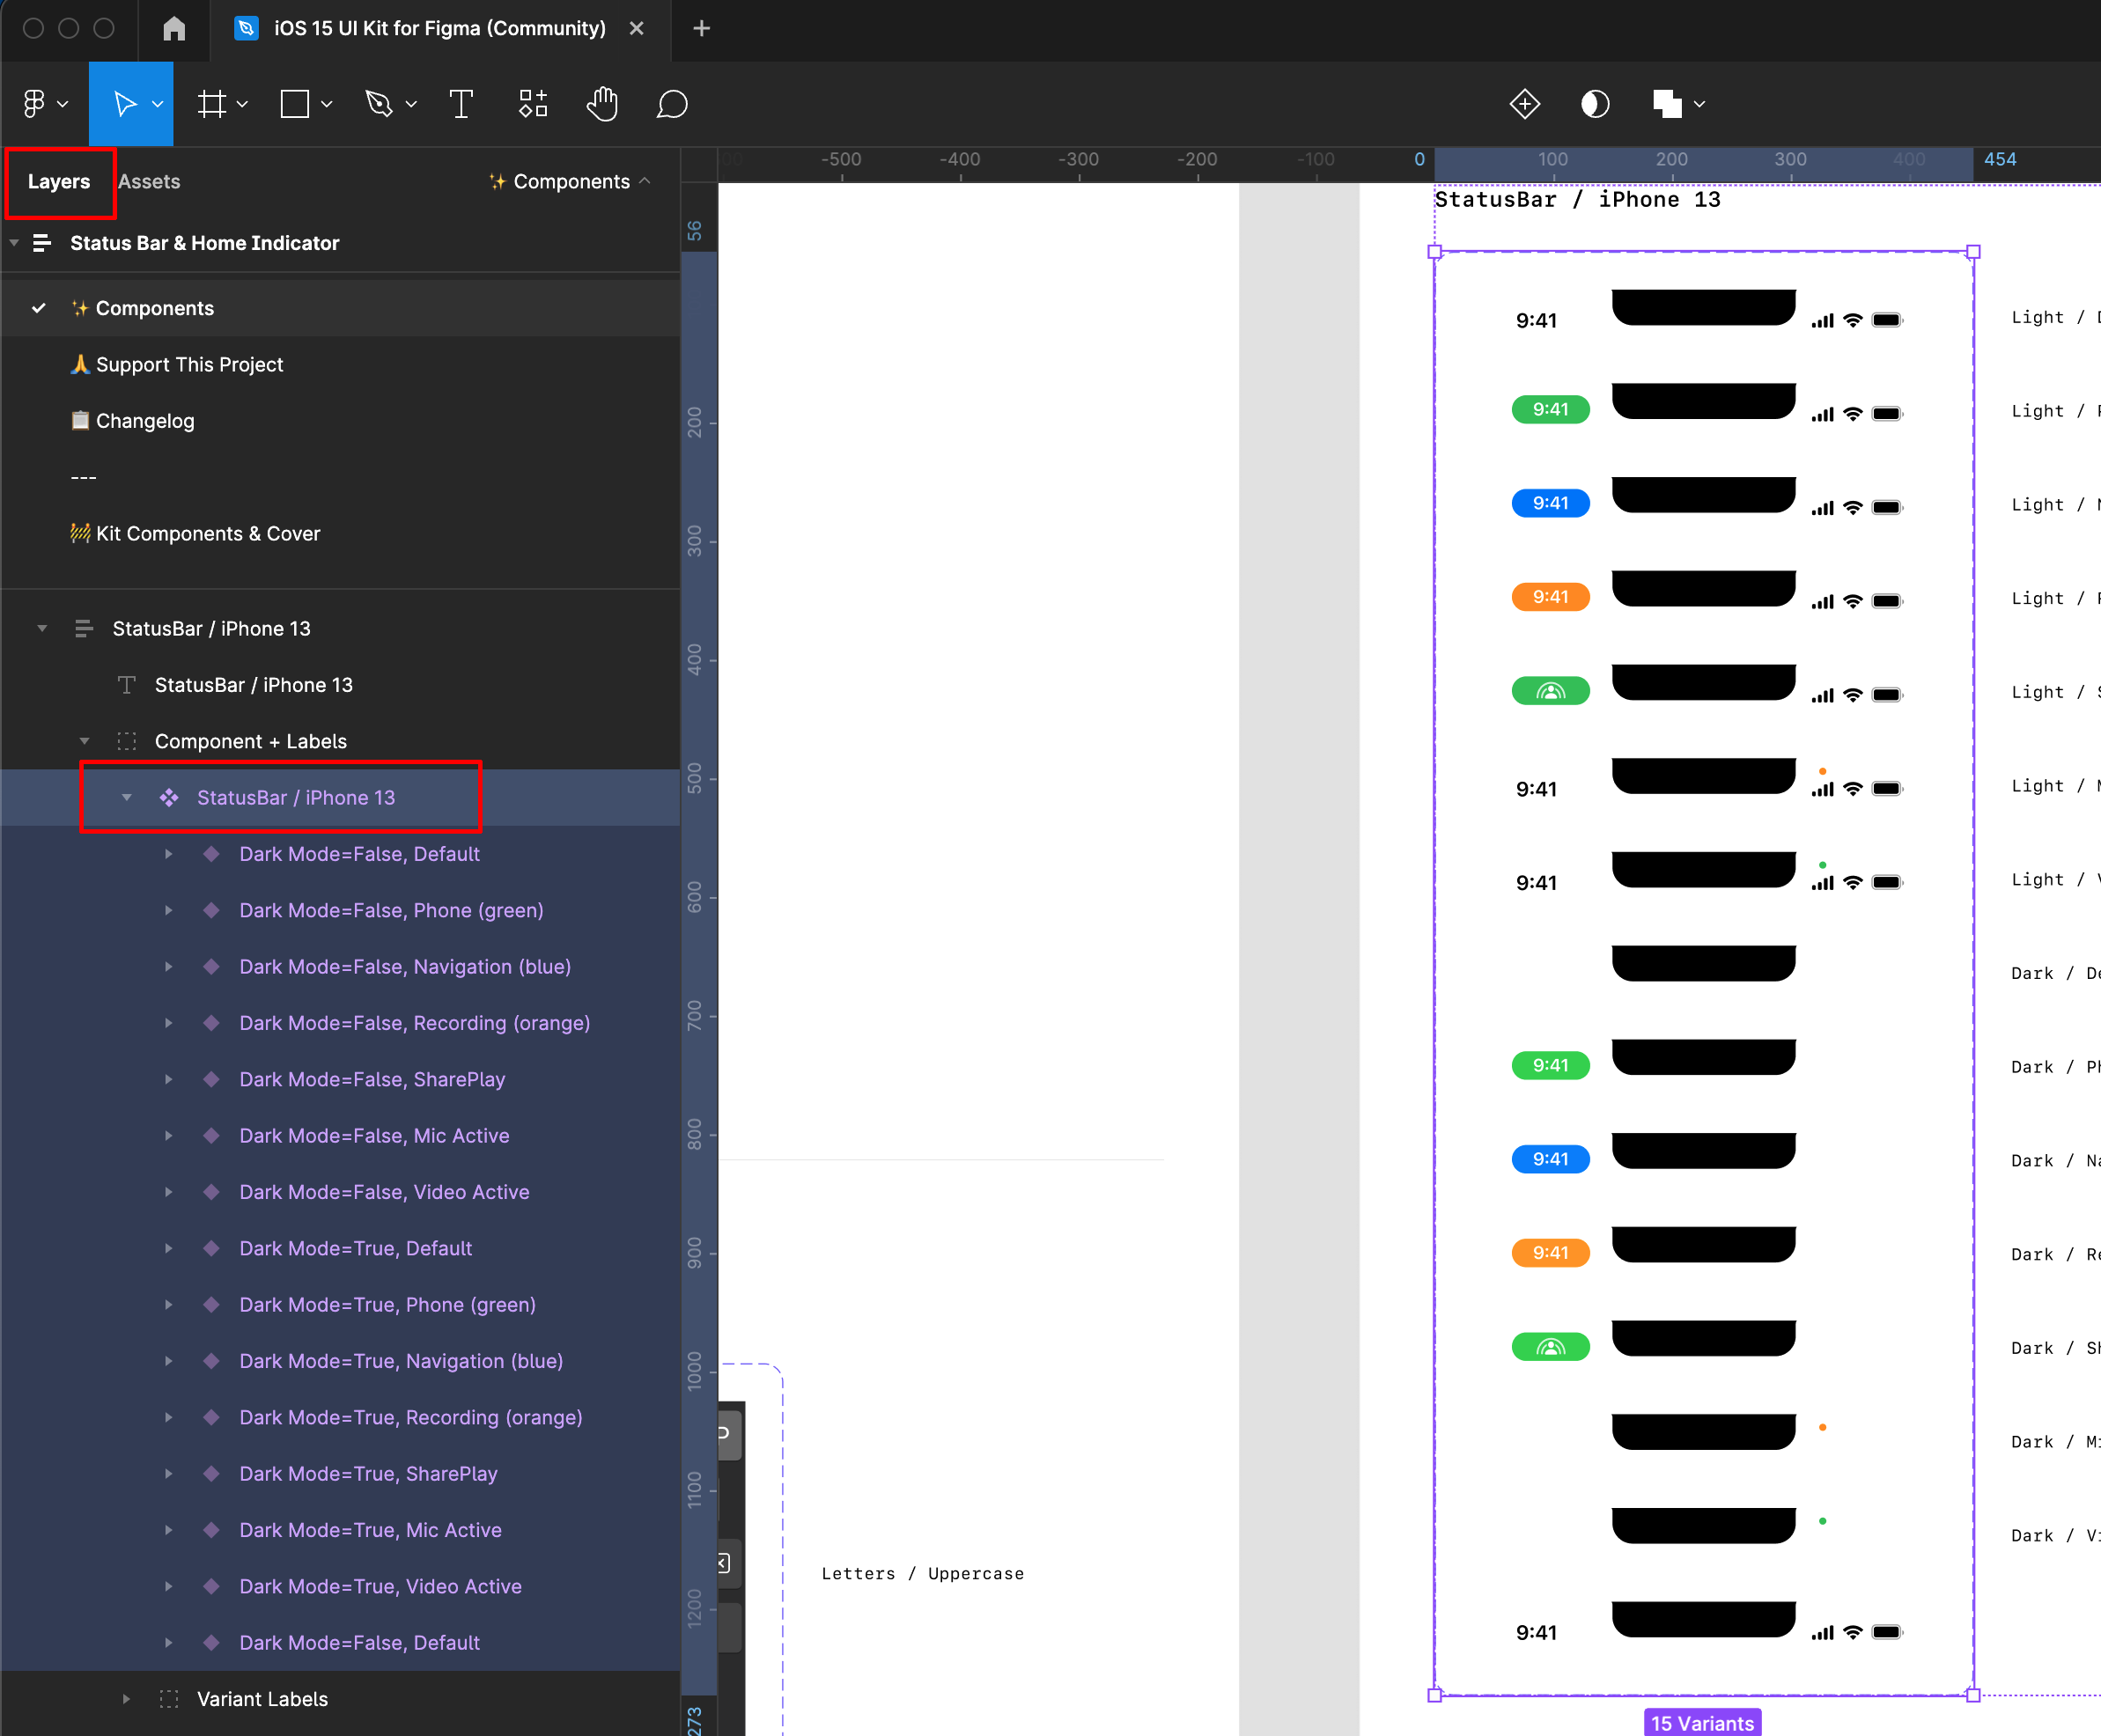
Task: Open the Comment tool
Action: pos(671,104)
